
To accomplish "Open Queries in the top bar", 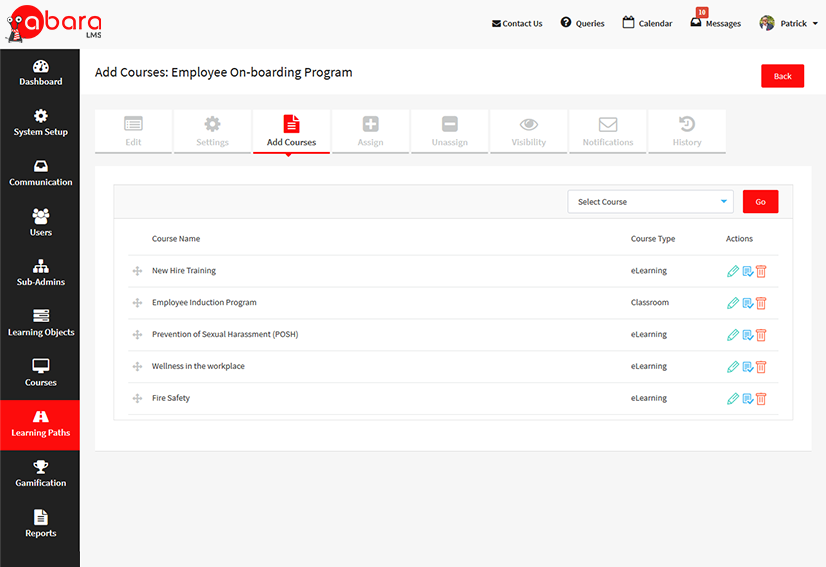I will tap(582, 23).
